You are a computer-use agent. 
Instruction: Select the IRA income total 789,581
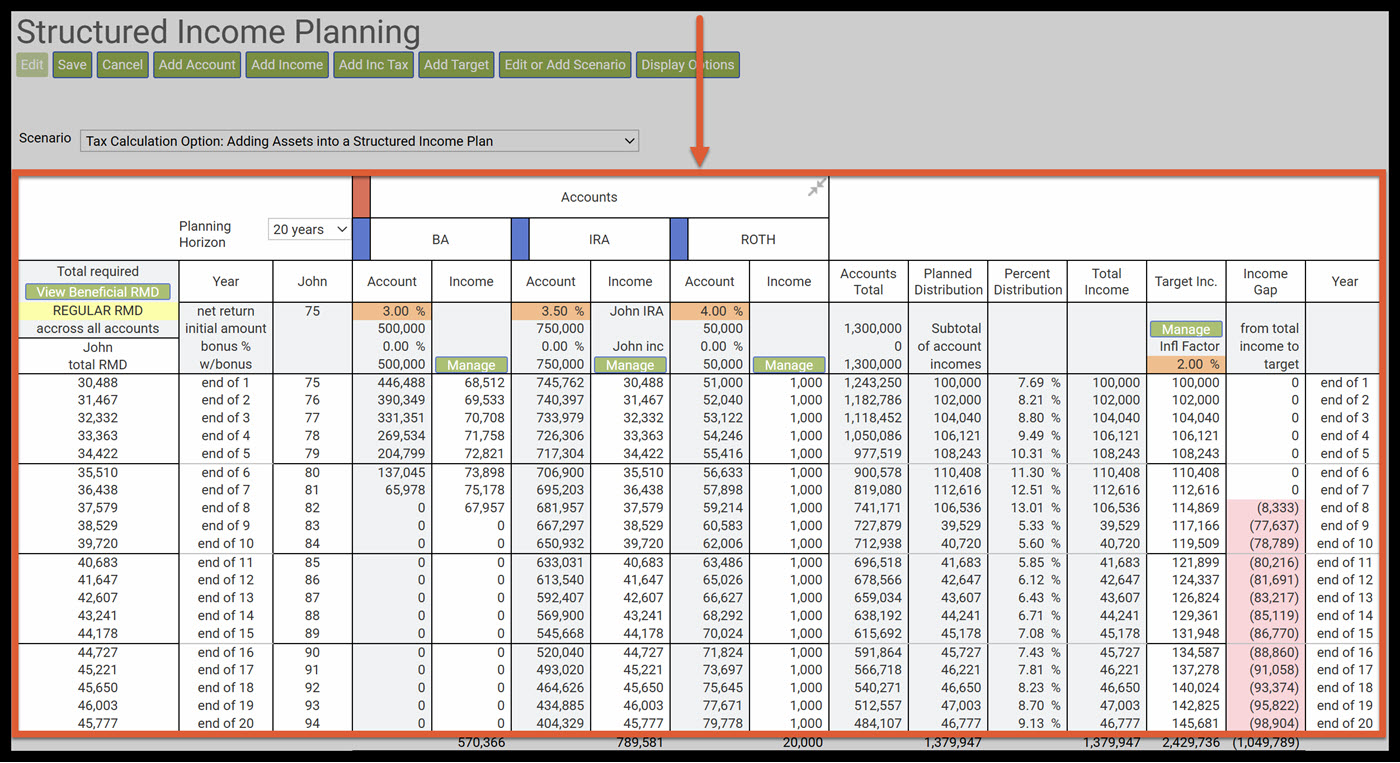[x=640, y=743]
